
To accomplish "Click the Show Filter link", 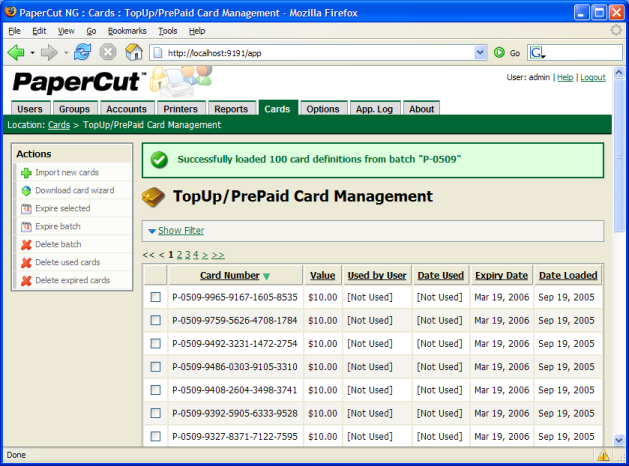I will [181, 231].
